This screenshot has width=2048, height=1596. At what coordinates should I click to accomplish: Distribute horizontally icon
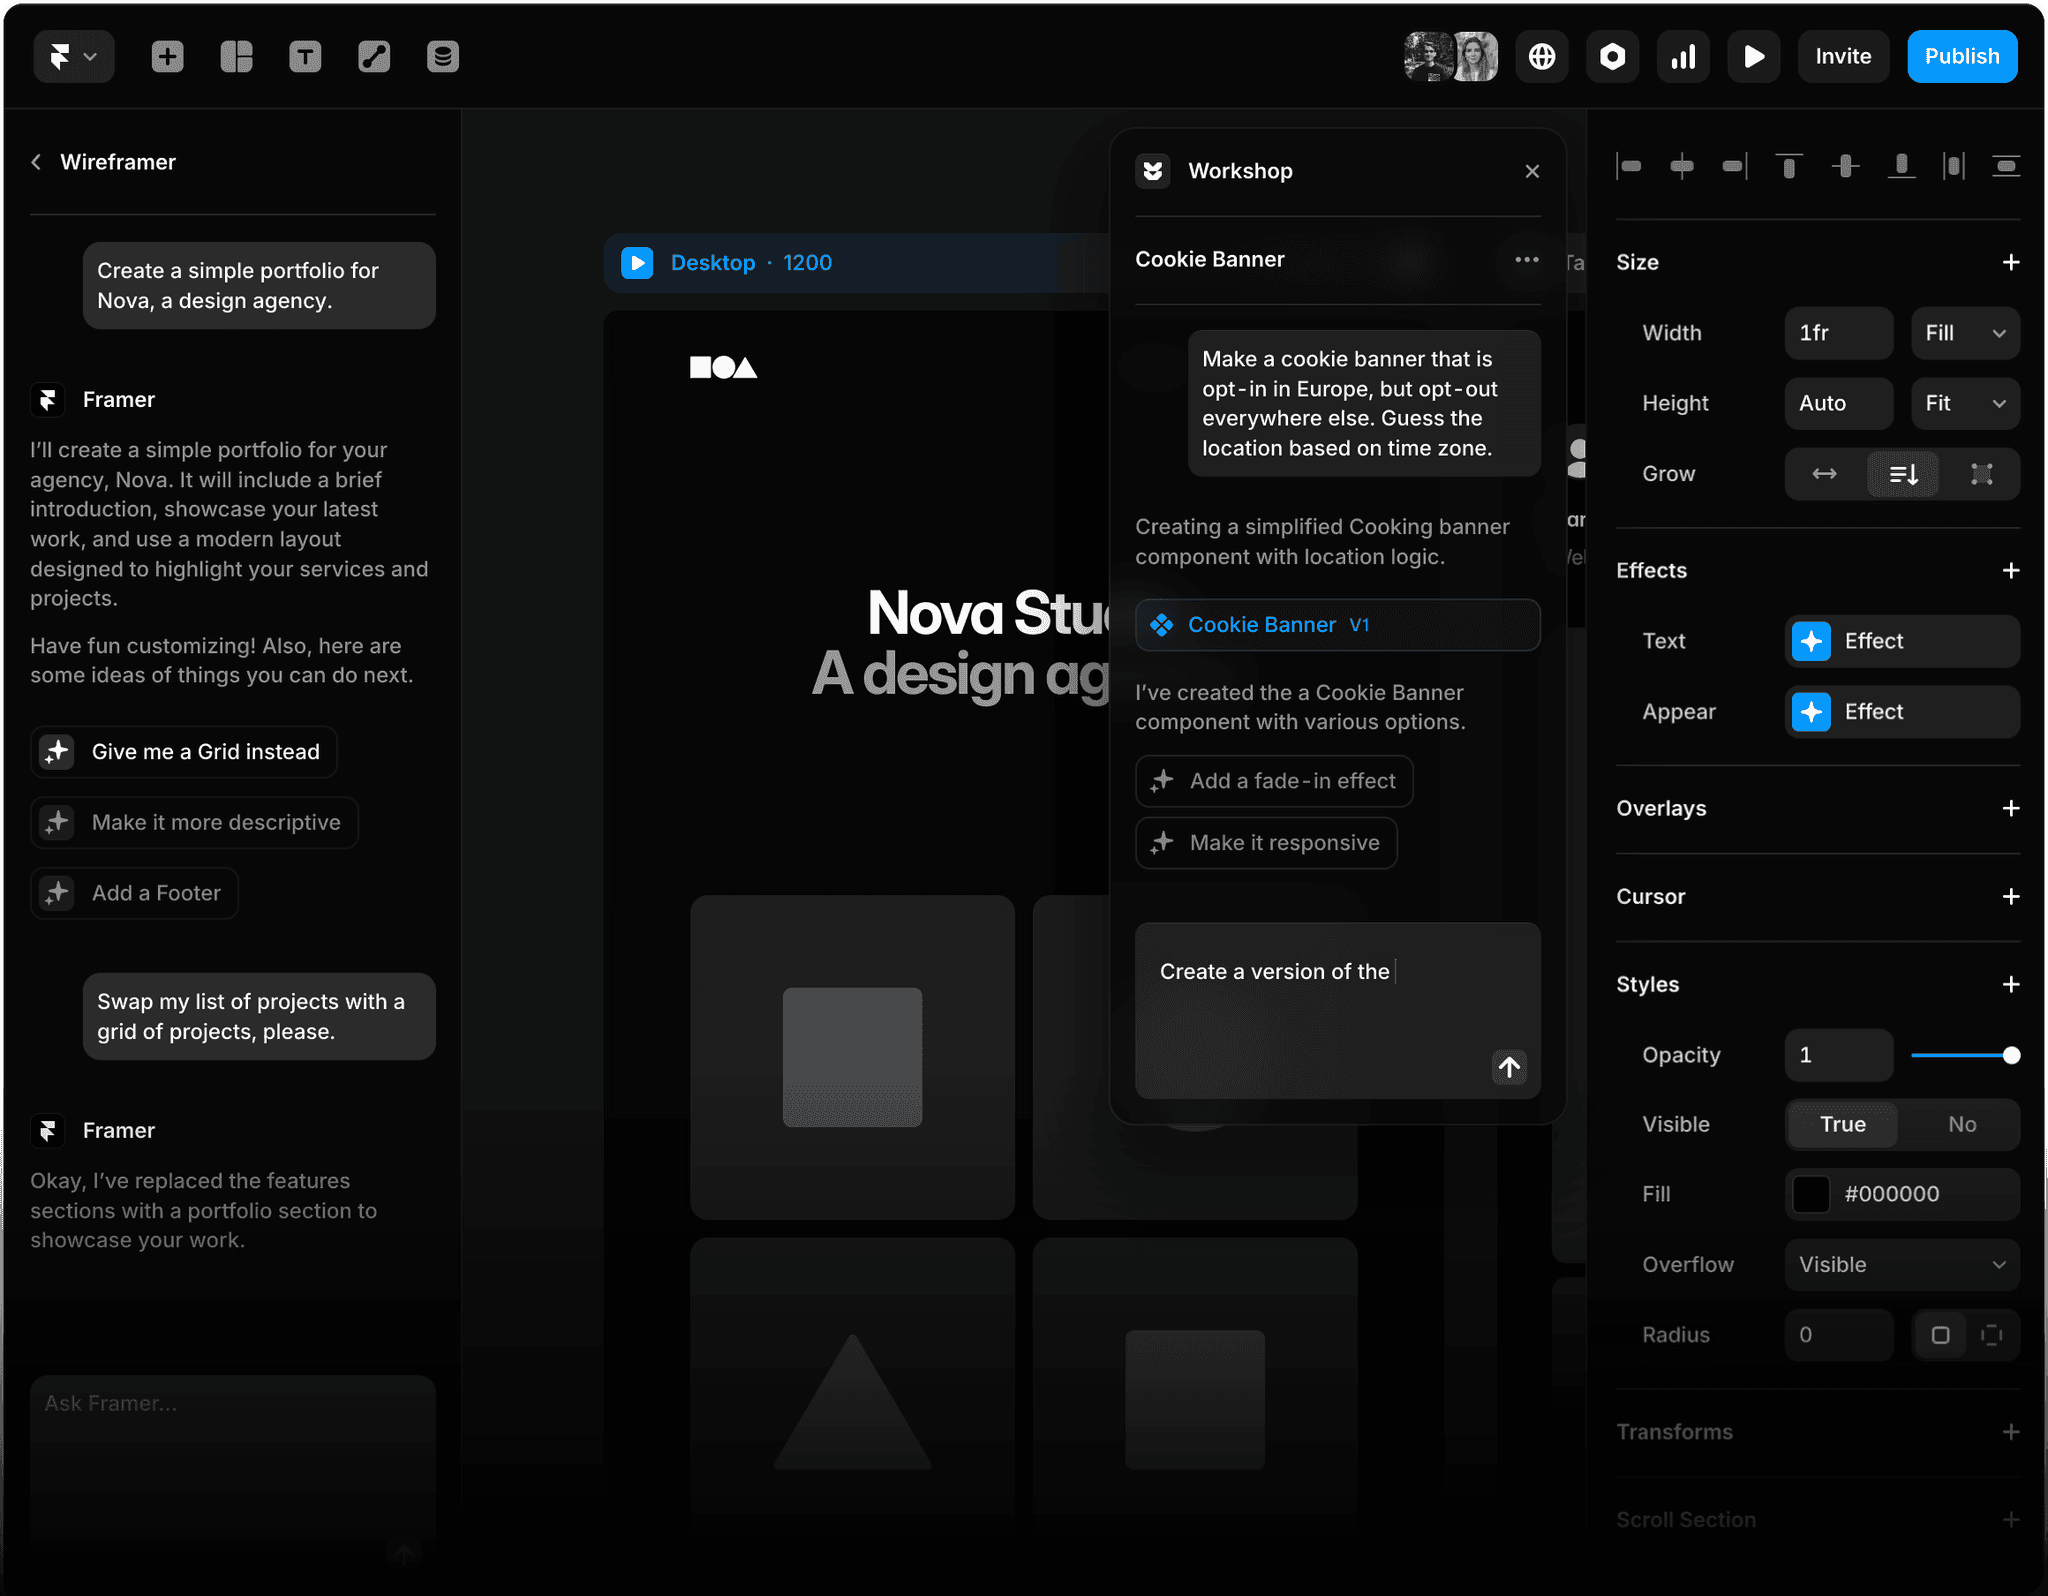click(1953, 166)
